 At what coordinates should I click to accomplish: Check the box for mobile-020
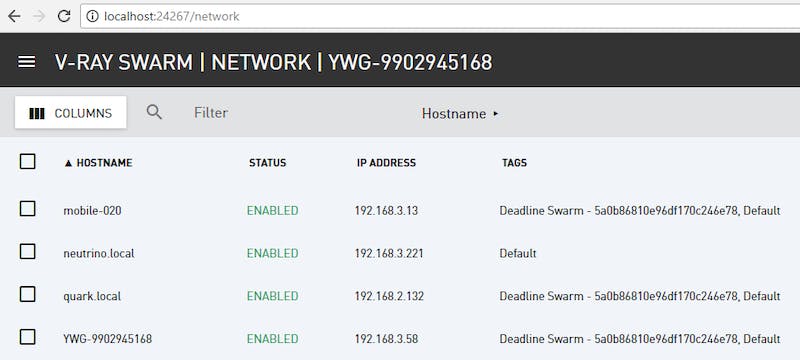click(x=28, y=209)
